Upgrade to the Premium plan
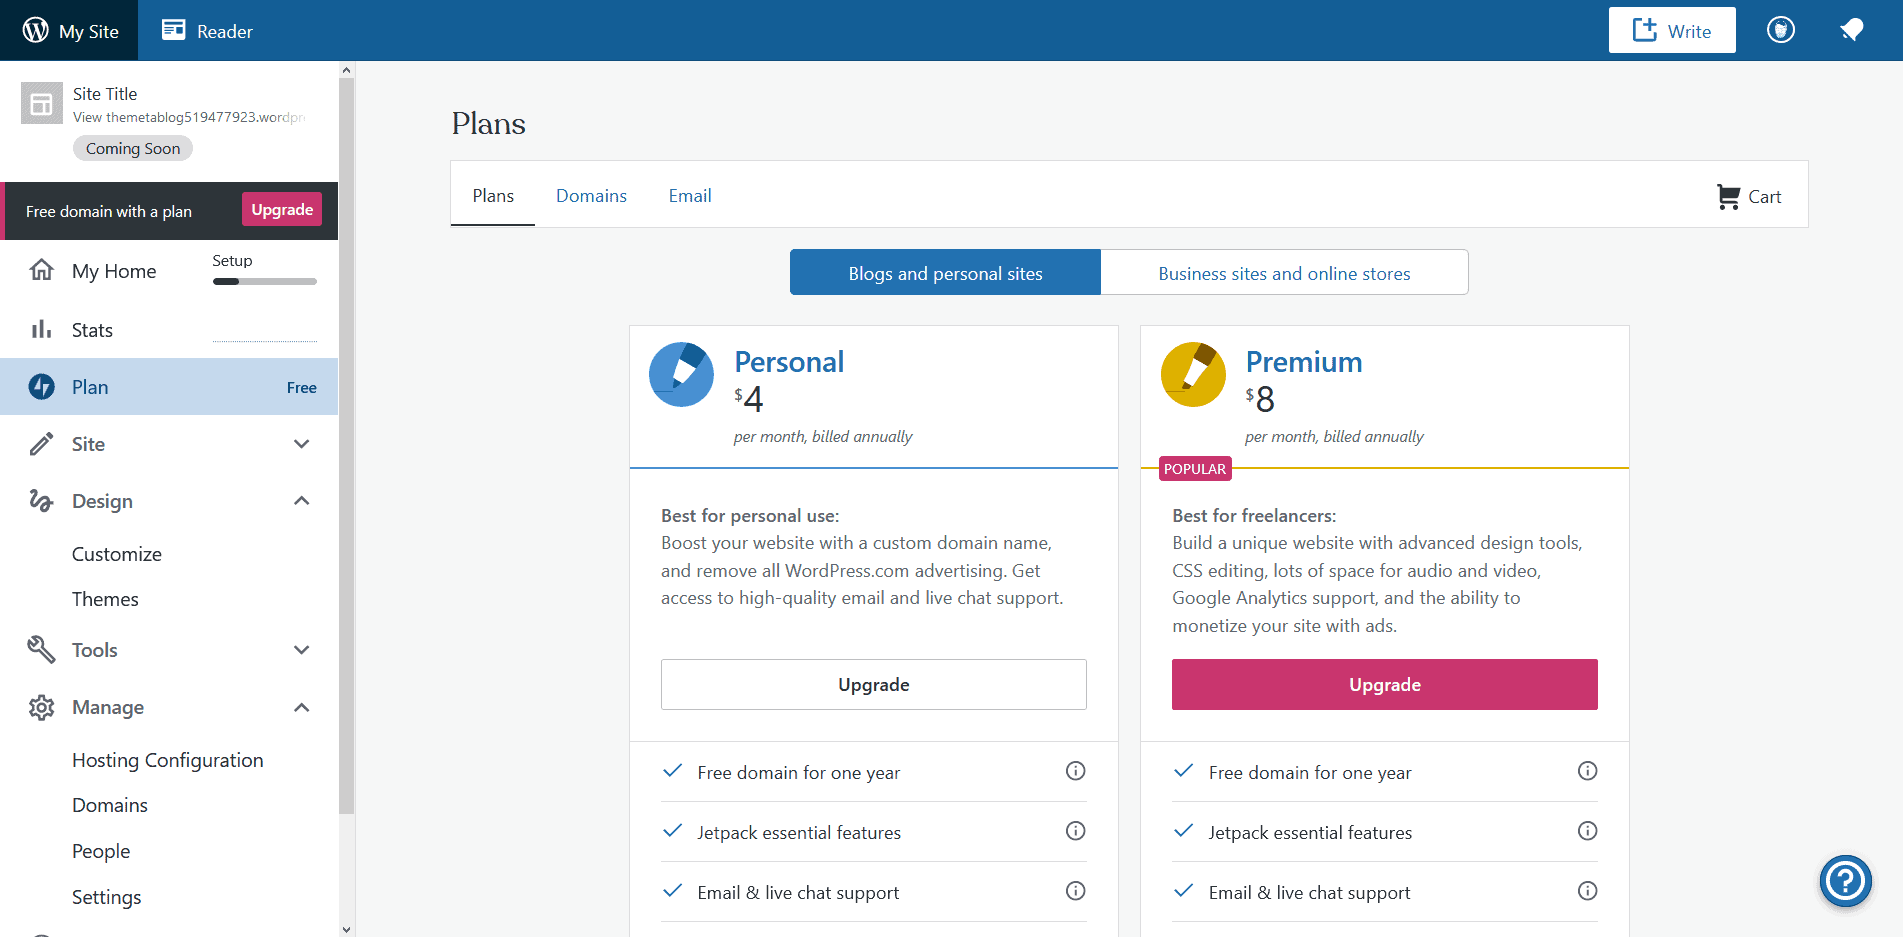This screenshot has width=1903, height=937. (x=1384, y=684)
